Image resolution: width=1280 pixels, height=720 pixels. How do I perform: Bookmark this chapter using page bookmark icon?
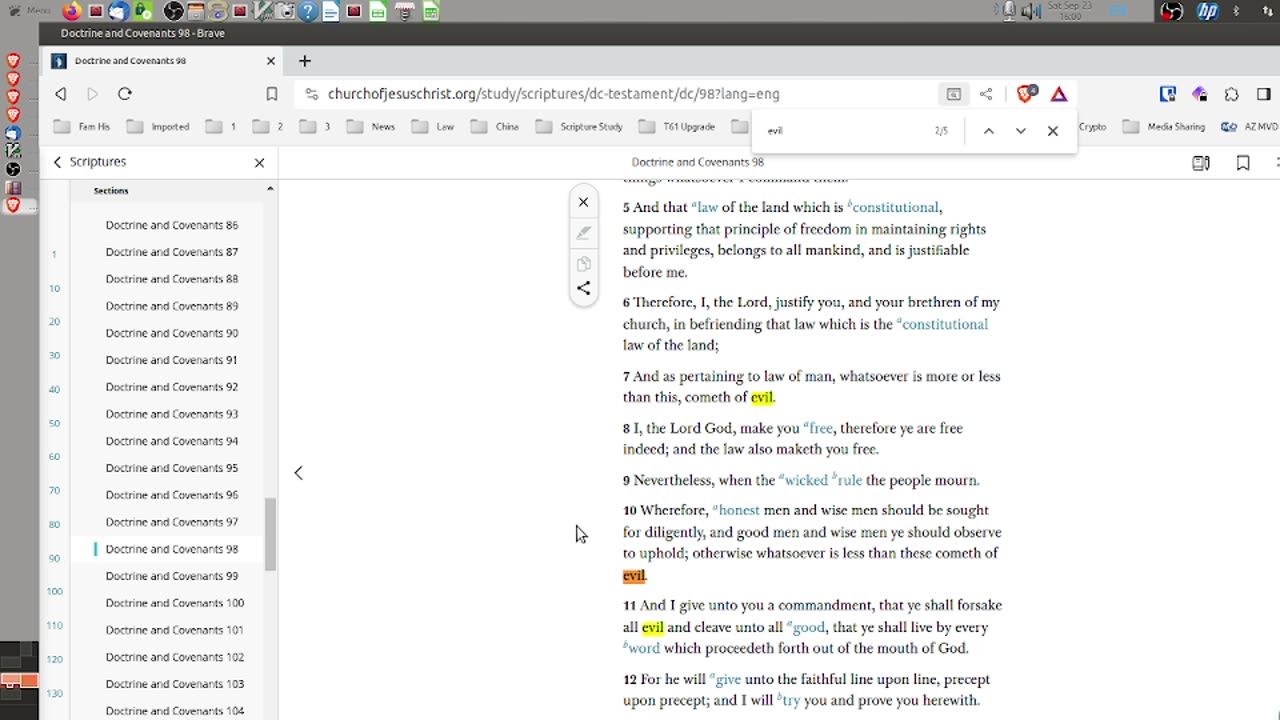point(1243,163)
